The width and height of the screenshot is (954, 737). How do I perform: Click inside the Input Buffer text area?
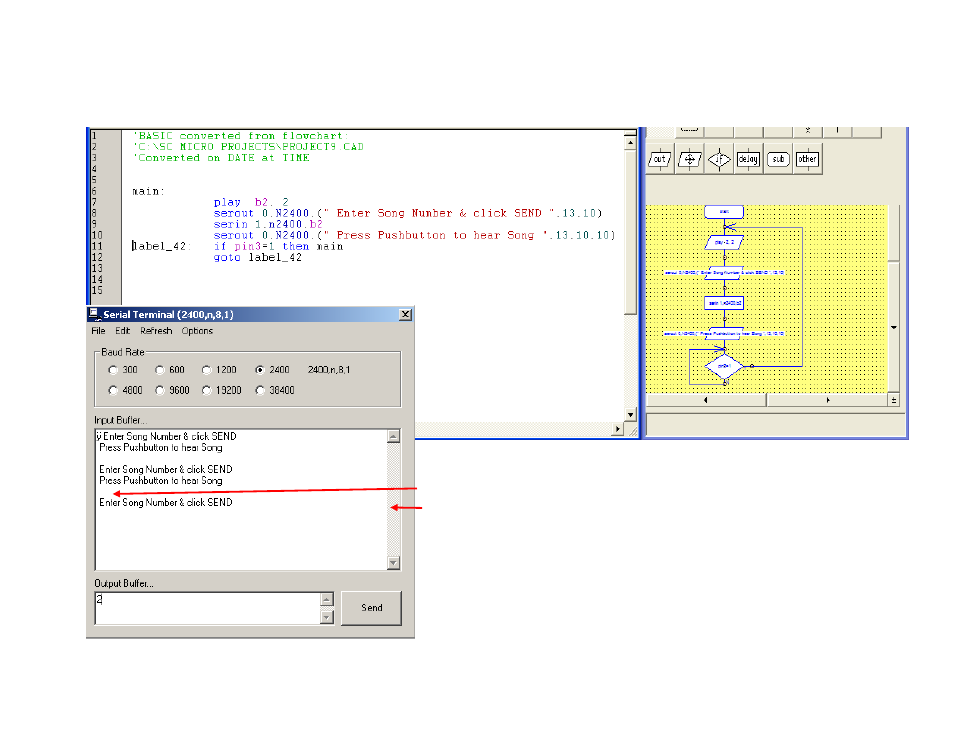[241, 500]
